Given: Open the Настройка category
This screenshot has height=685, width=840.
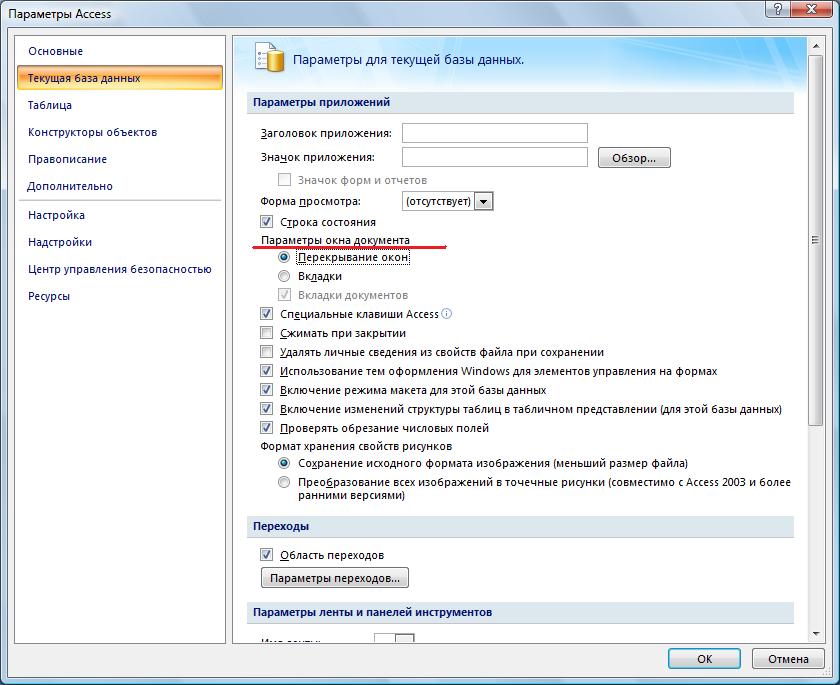Looking at the screenshot, I should click(x=119, y=215).
